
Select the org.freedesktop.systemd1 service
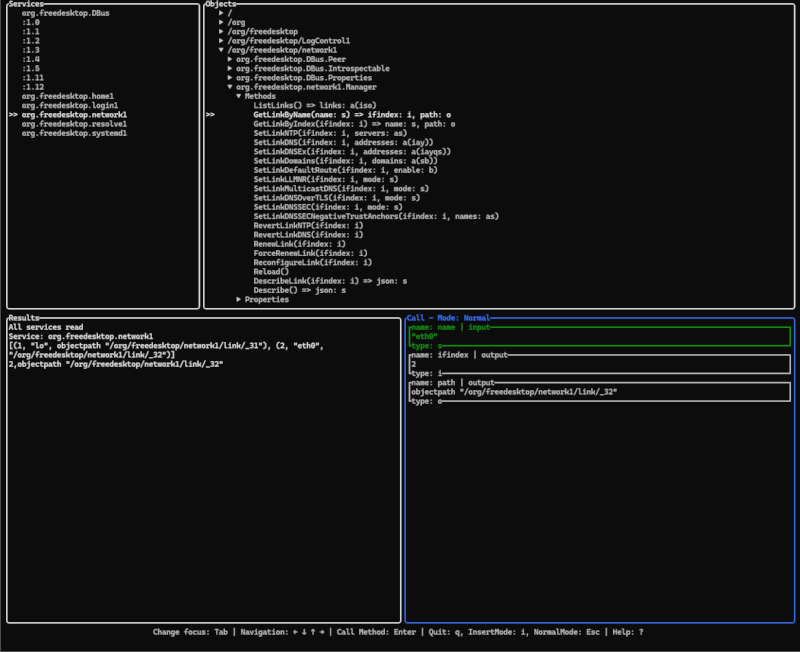74,133
